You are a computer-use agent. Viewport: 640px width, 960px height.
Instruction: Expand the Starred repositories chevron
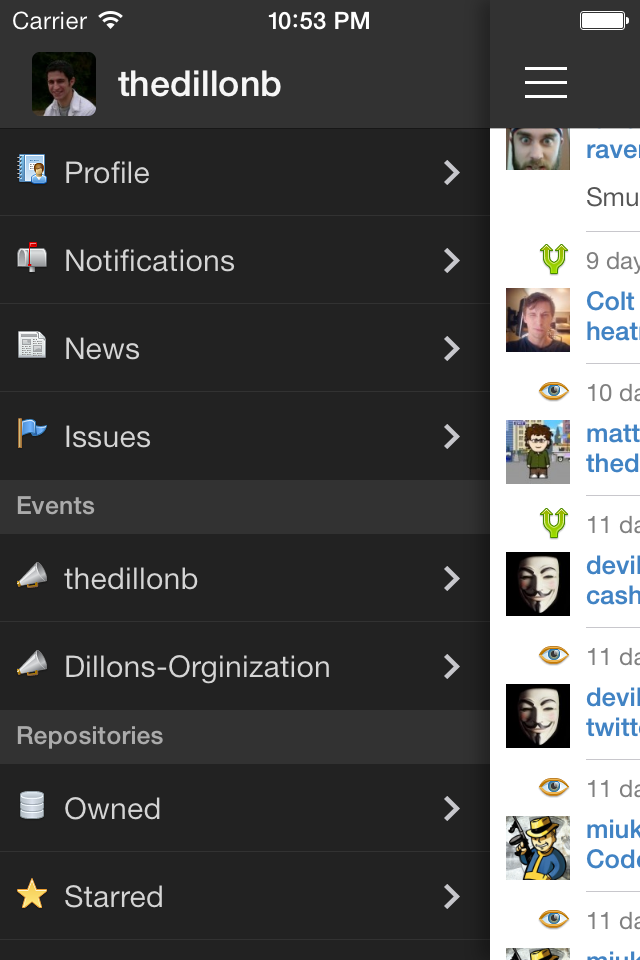(452, 896)
